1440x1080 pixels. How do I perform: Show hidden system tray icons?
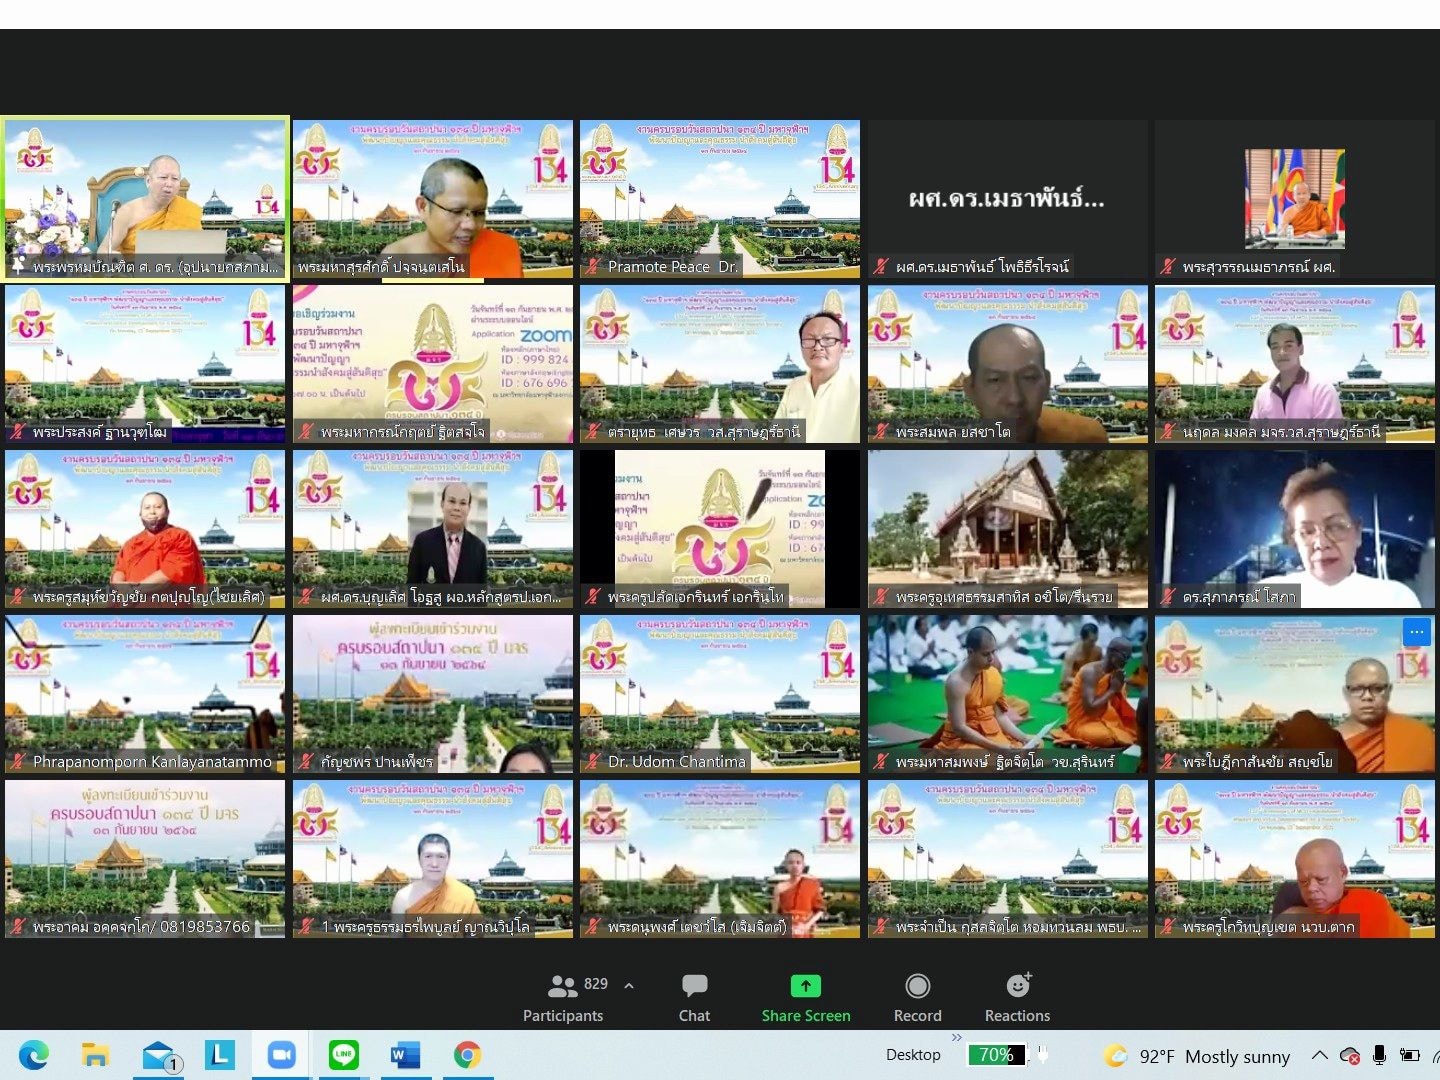click(x=1320, y=1055)
